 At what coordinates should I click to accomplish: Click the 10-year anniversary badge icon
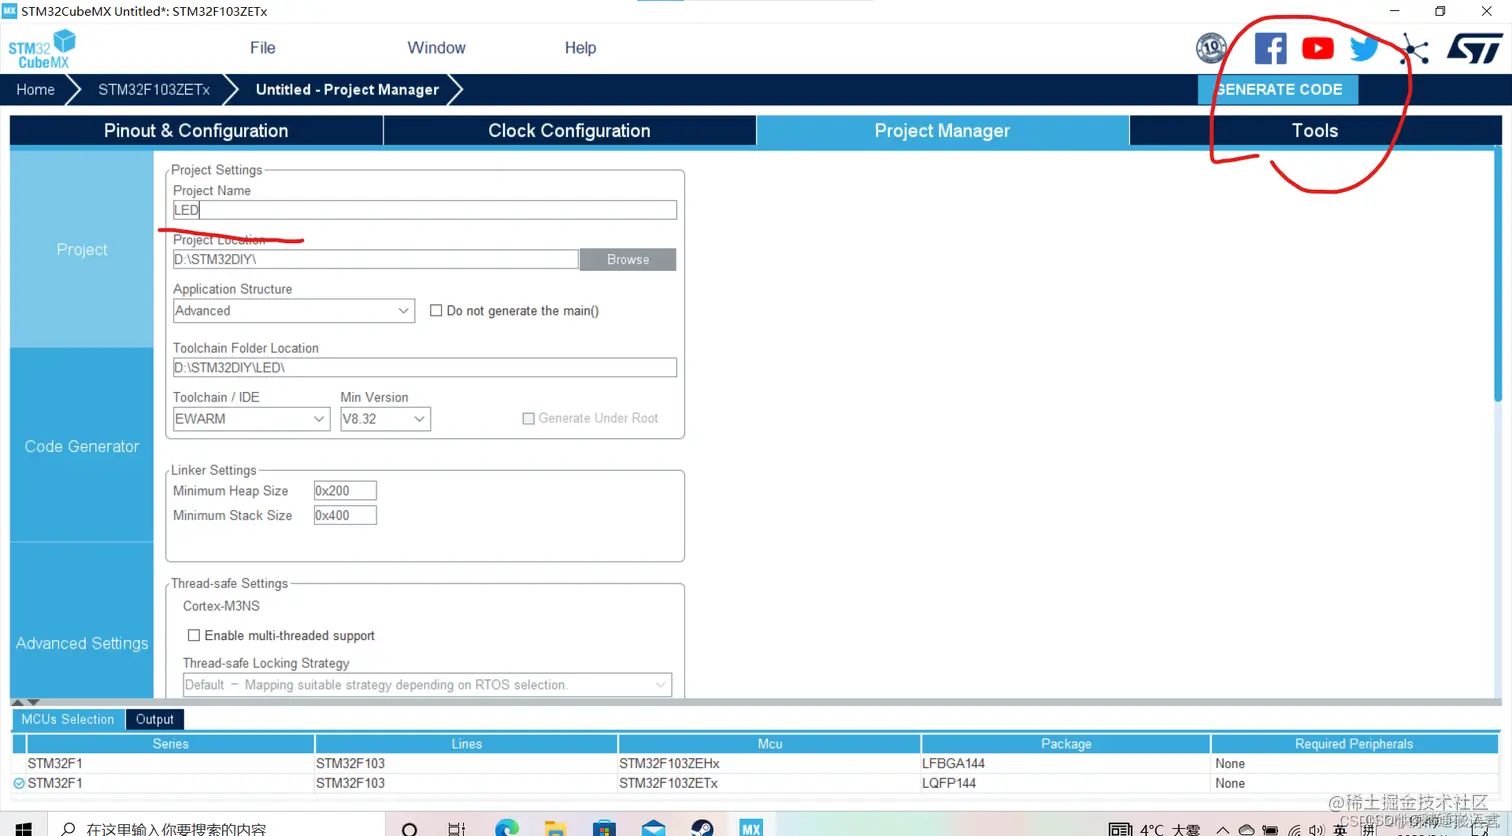[x=1211, y=47]
